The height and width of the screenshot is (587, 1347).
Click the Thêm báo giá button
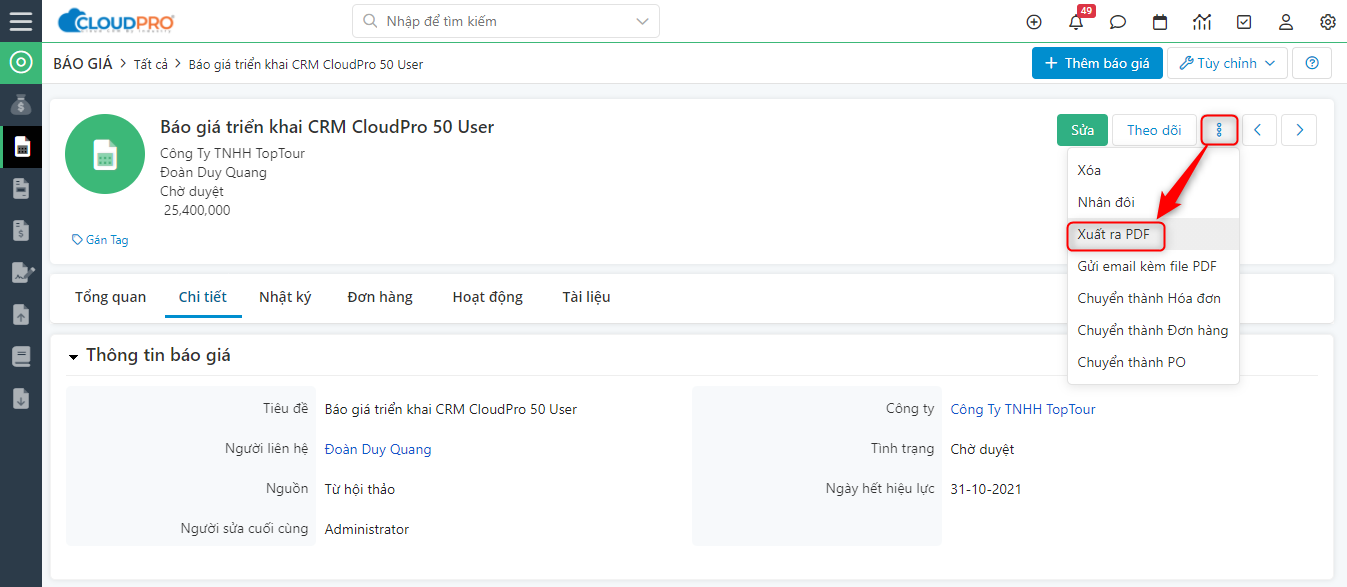tap(1097, 63)
